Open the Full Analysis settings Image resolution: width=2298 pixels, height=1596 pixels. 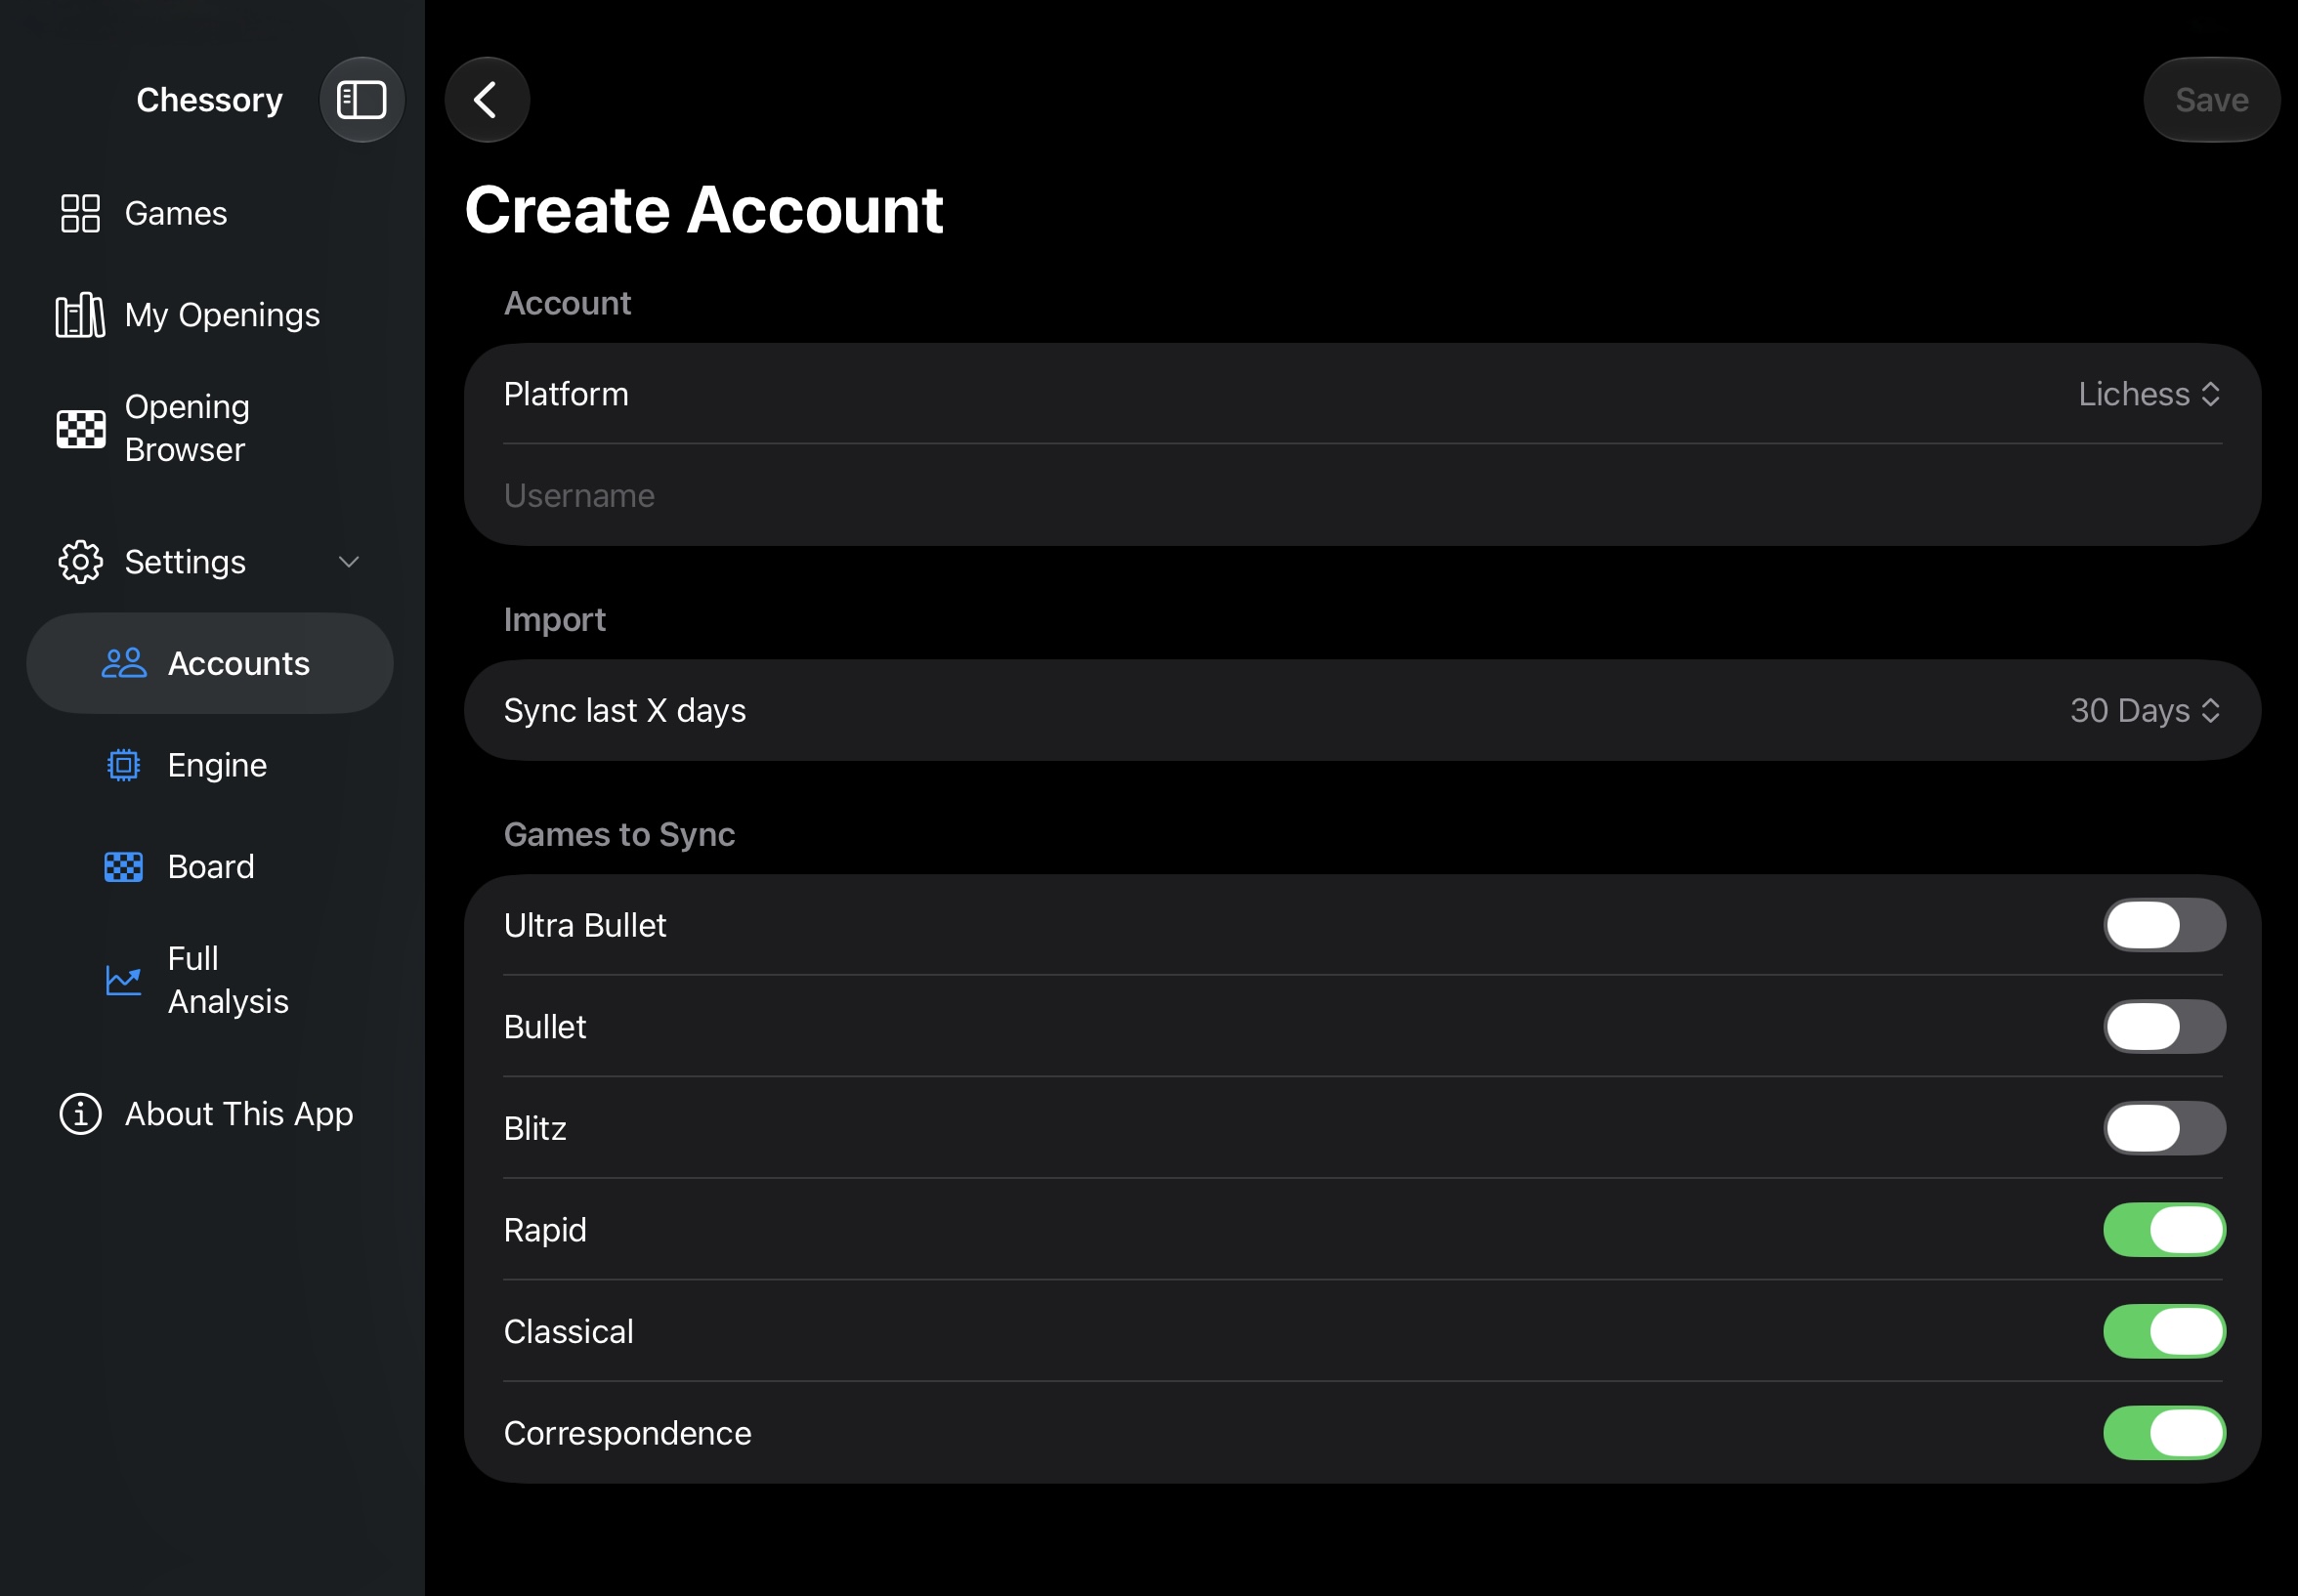click(x=210, y=980)
